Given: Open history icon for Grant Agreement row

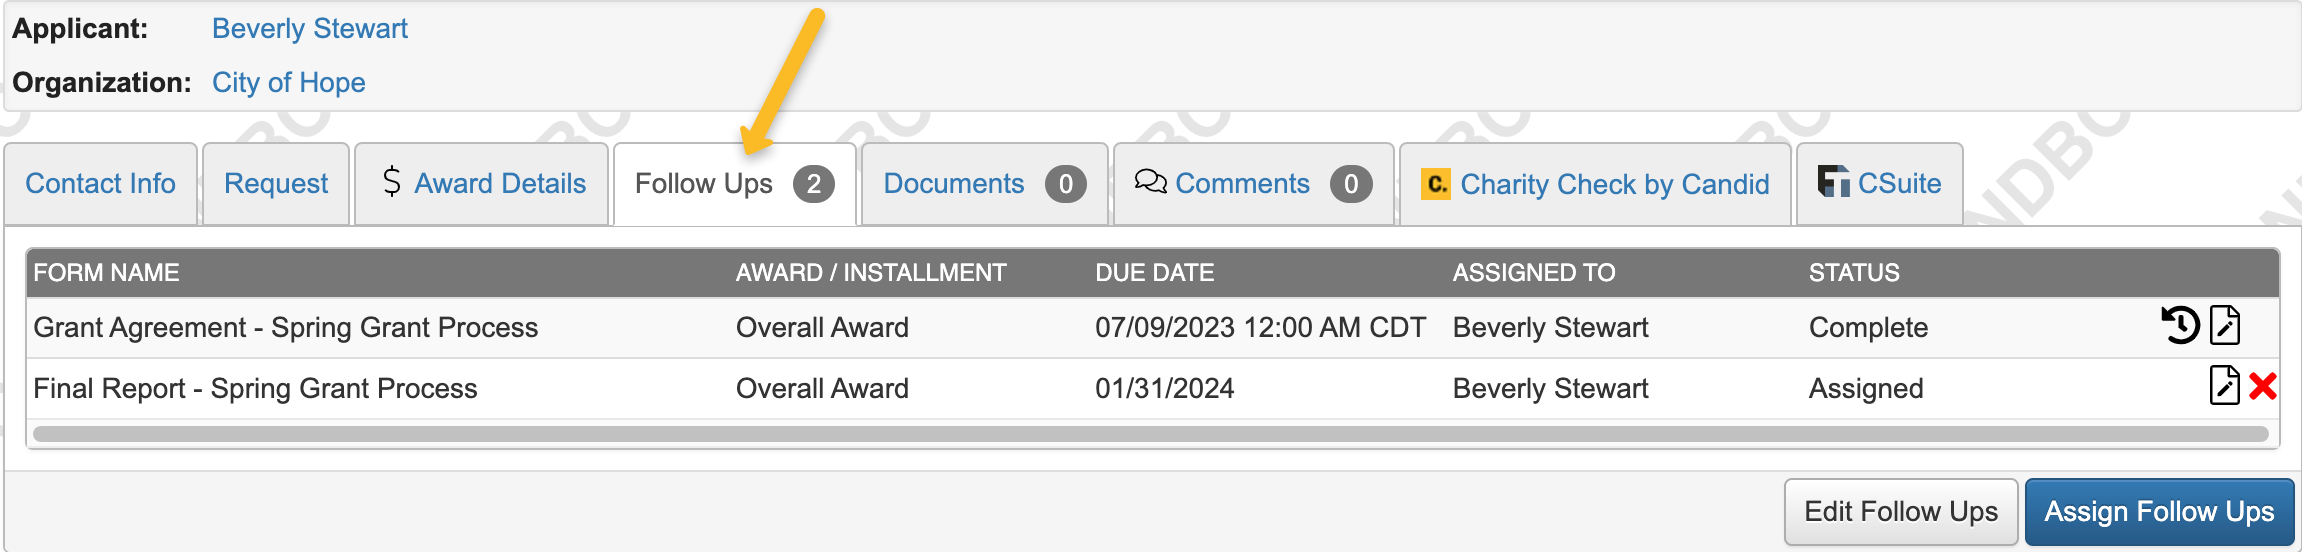Looking at the screenshot, I should click(2180, 326).
